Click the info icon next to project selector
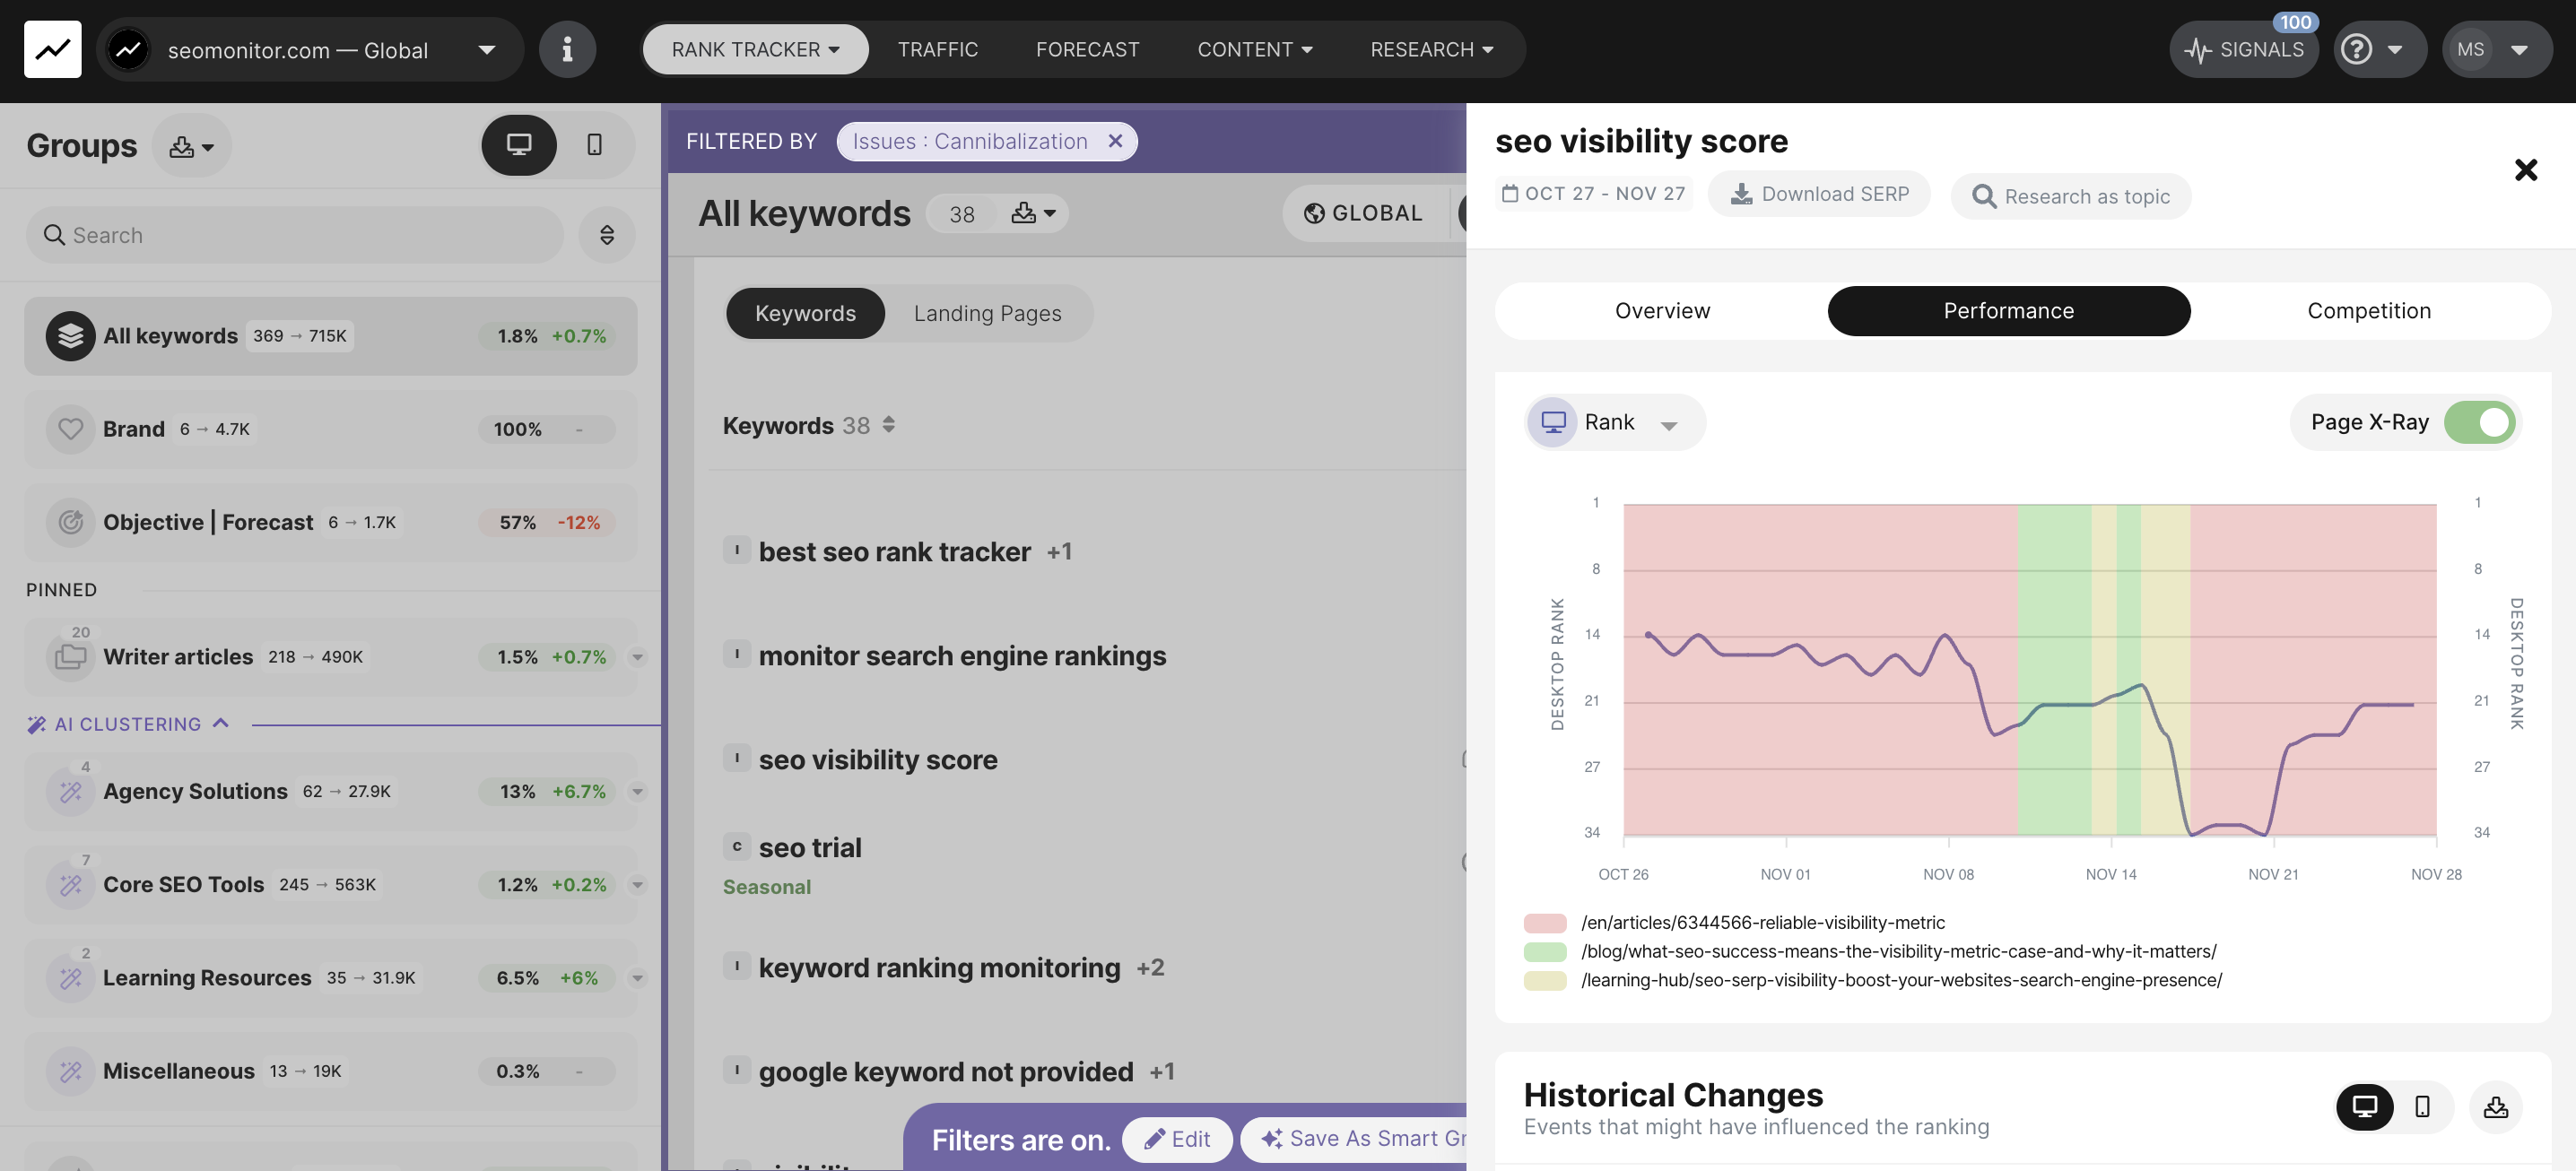Screen dimensions: 2576x1171 567,49
